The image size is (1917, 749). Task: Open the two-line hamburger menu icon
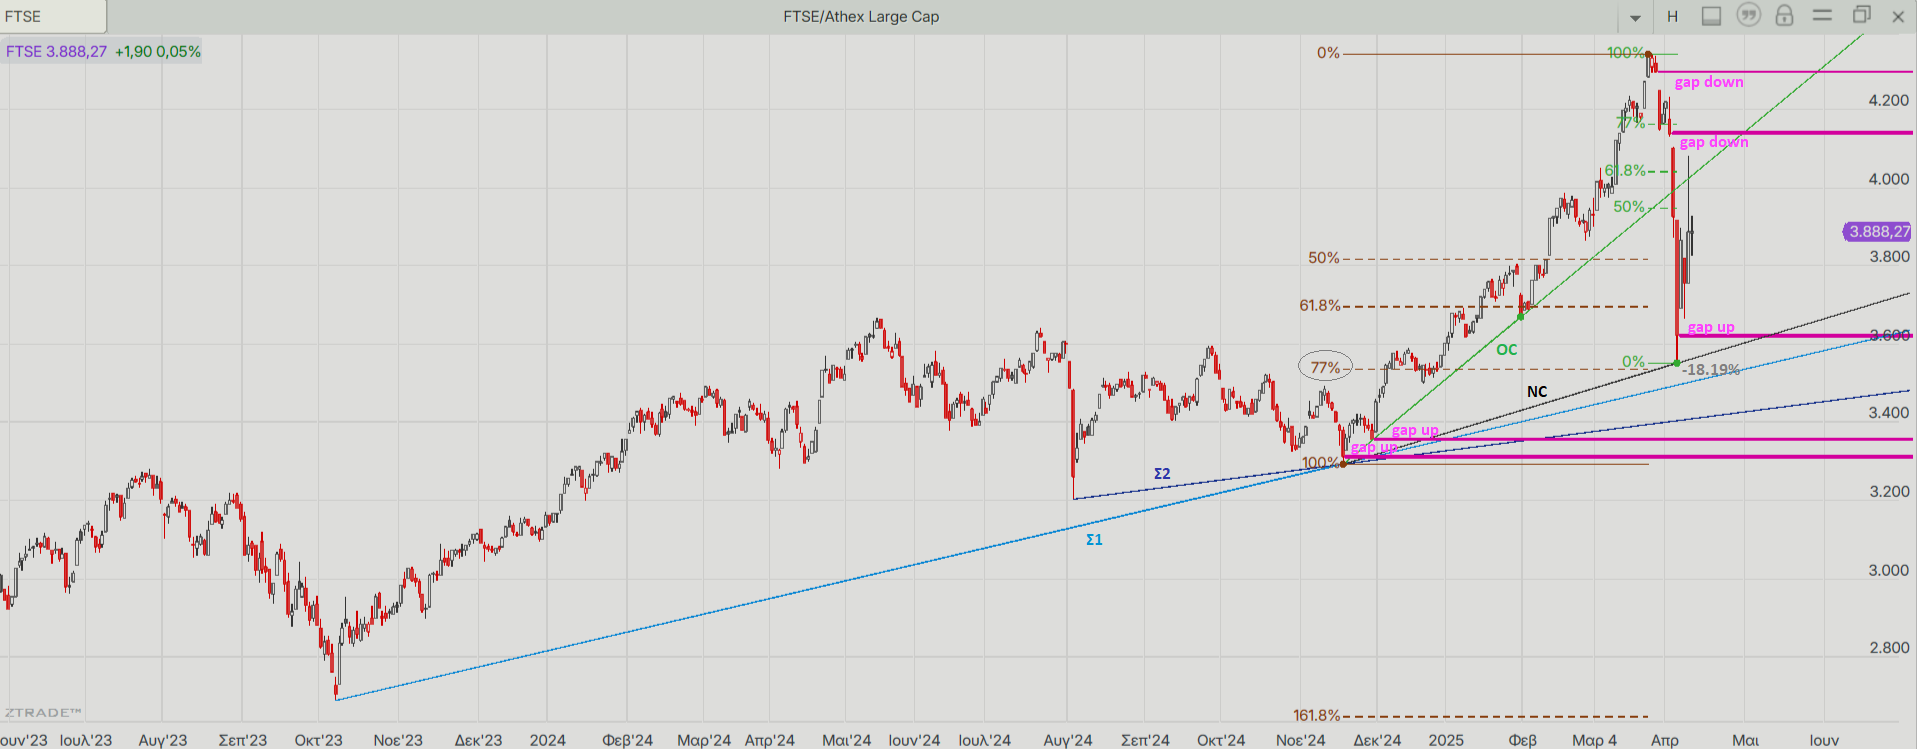(x=1822, y=15)
